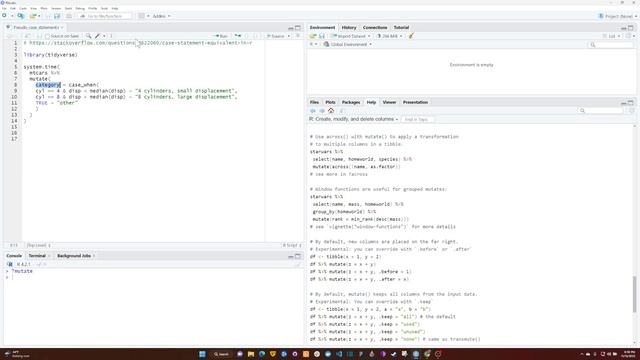The height and width of the screenshot is (360, 640).
Task: Click the Show document outline icon
Action: (x=298, y=36)
